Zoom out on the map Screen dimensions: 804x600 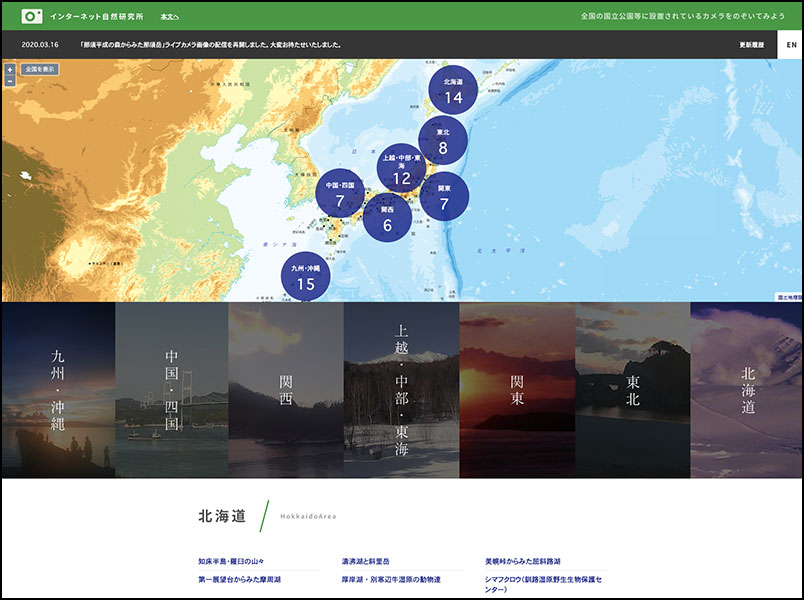pyautogui.click(x=10, y=81)
